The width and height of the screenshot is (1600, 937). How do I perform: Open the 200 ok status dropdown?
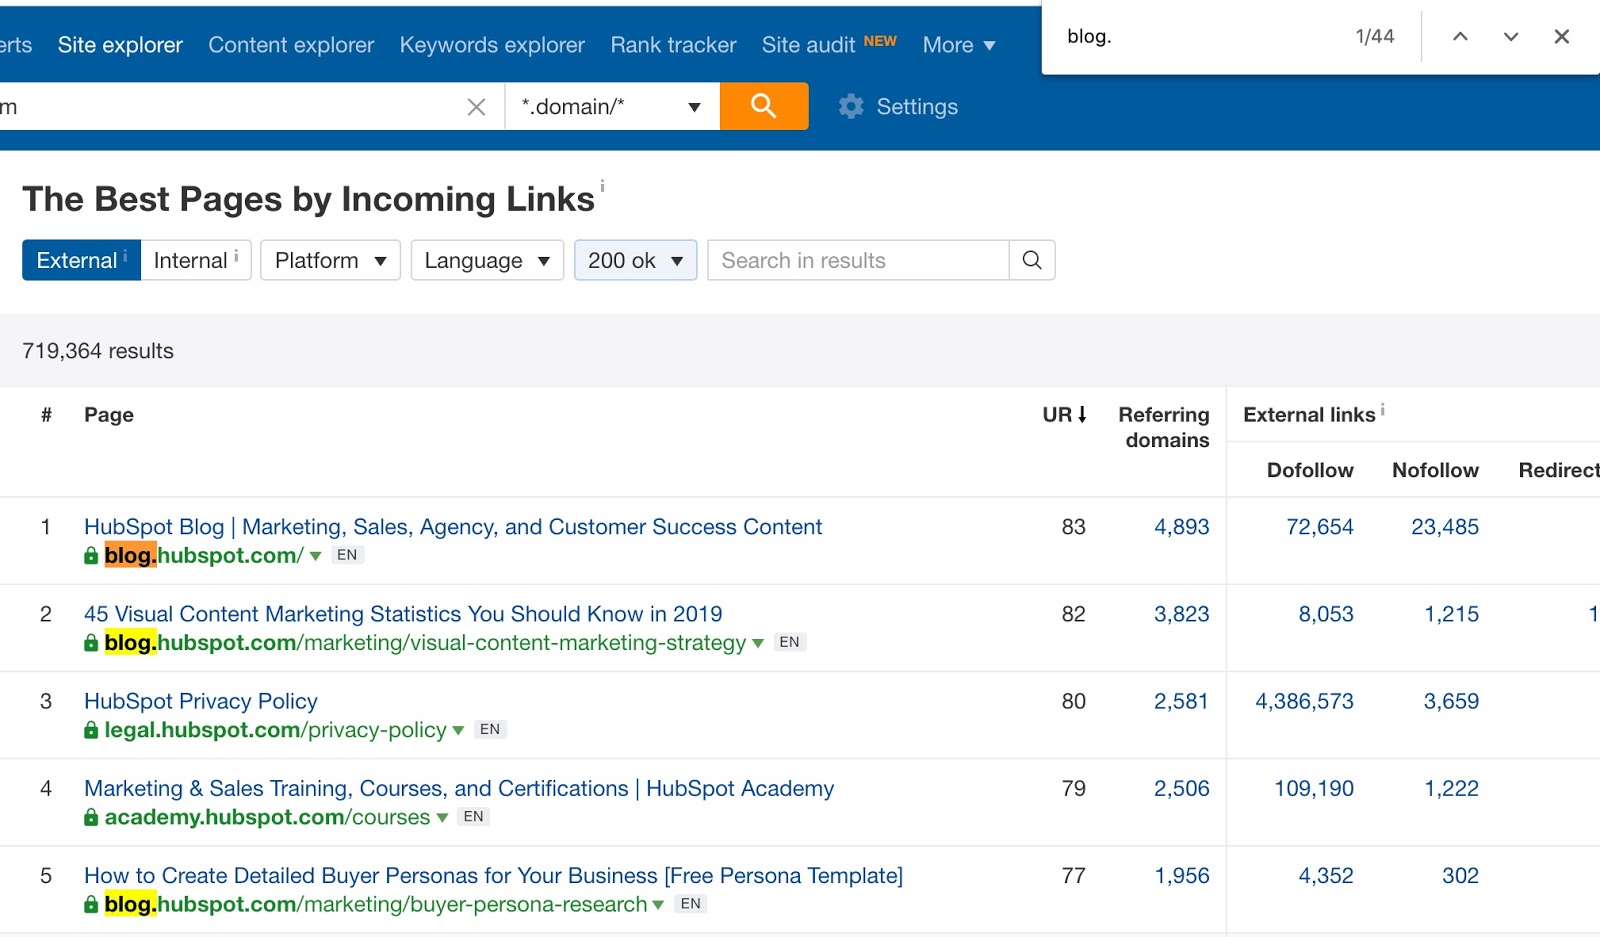pyautogui.click(x=635, y=260)
